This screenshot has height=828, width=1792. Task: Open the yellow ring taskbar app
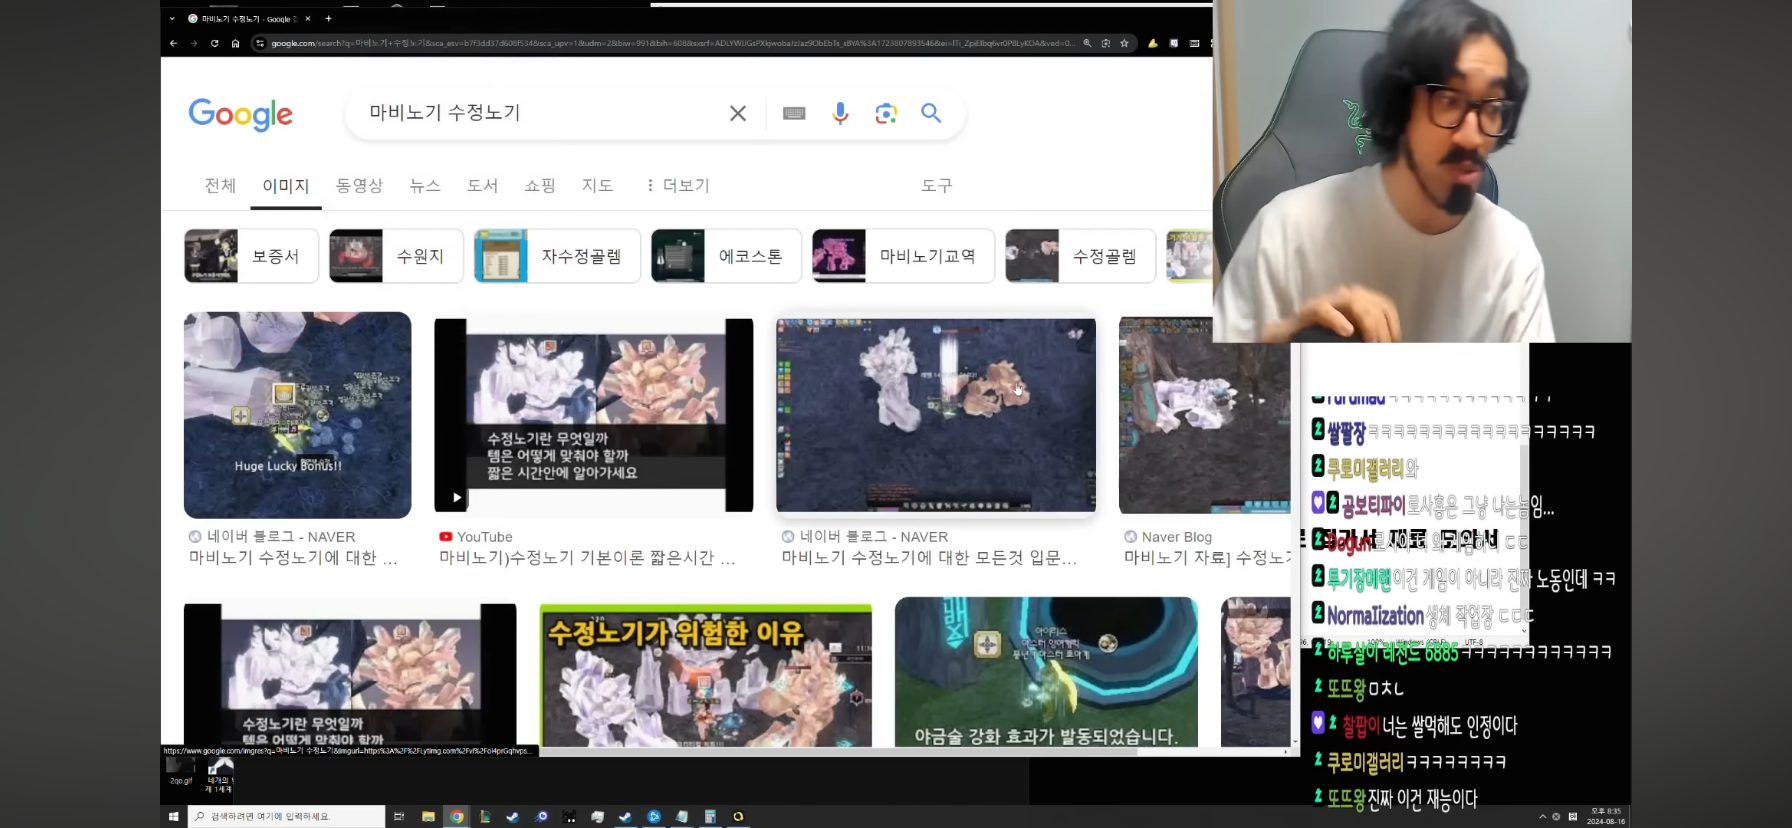(x=738, y=817)
